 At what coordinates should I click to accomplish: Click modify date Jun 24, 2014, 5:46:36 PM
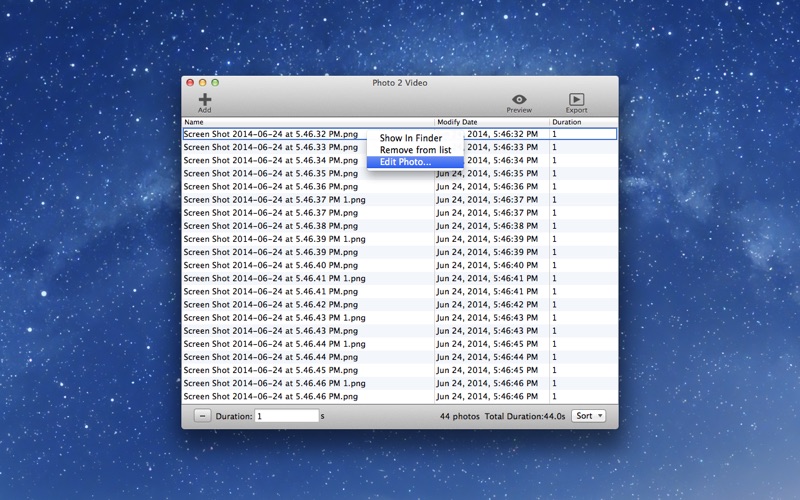pyautogui.click(x=487, y=187)
